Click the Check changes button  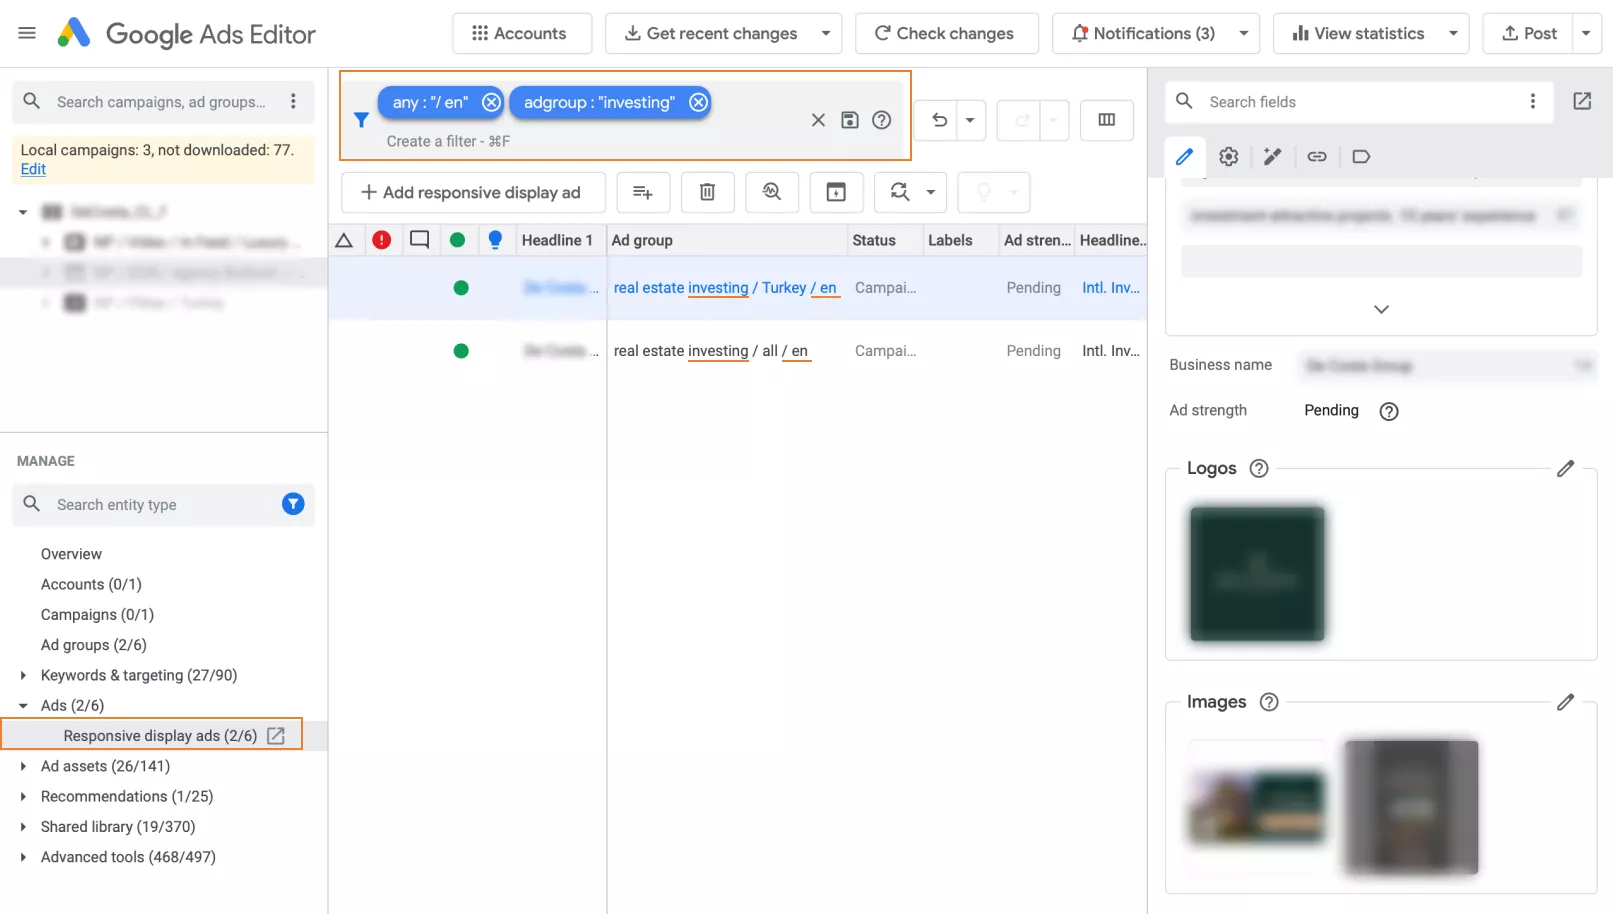pos(945,33)
